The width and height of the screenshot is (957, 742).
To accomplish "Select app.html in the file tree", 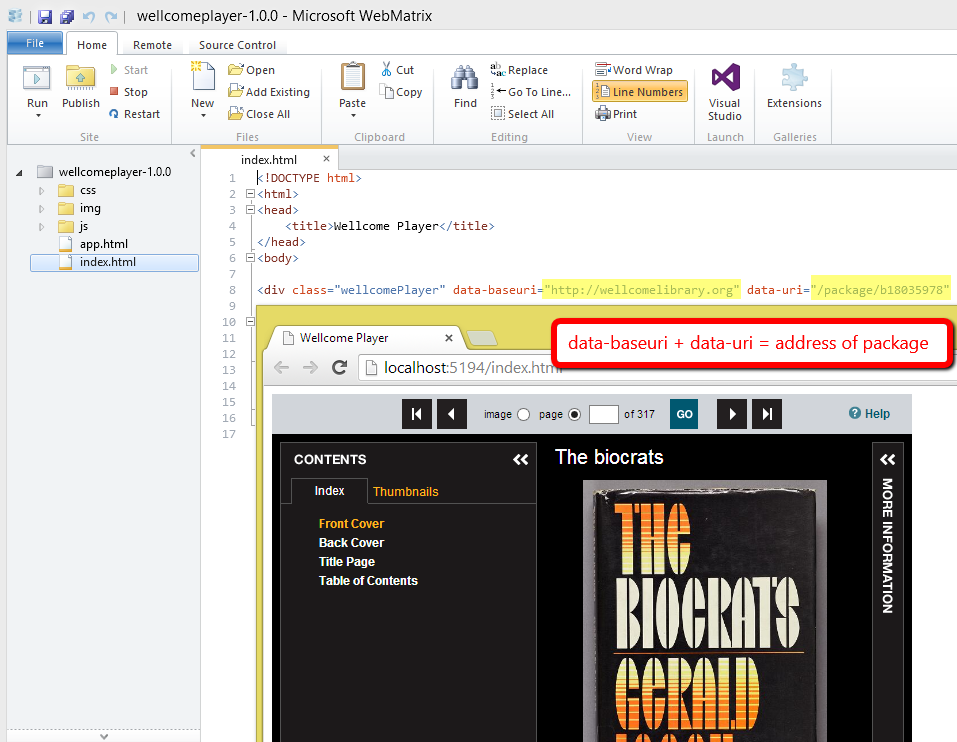I will [104, 244].
